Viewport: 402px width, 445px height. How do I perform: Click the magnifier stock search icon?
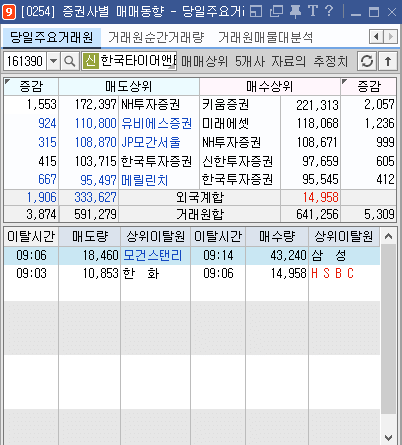[70, 61]
